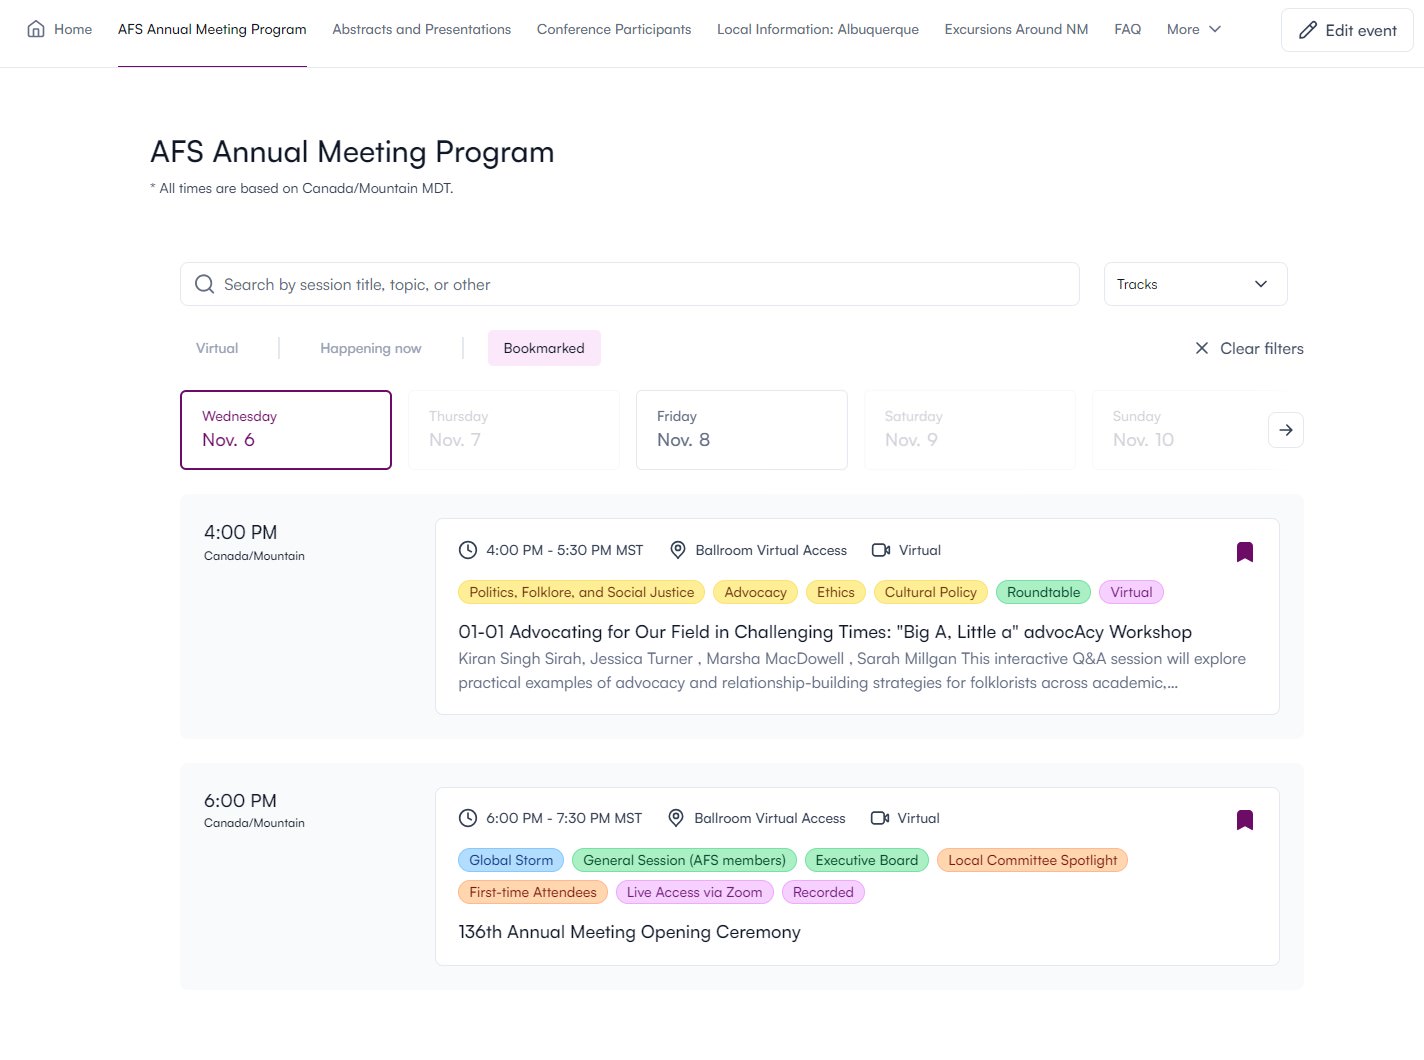The image size is (1424, 1060).
Task: Click the X icon beside Clear filters
Action: [x=1201, y=348]
